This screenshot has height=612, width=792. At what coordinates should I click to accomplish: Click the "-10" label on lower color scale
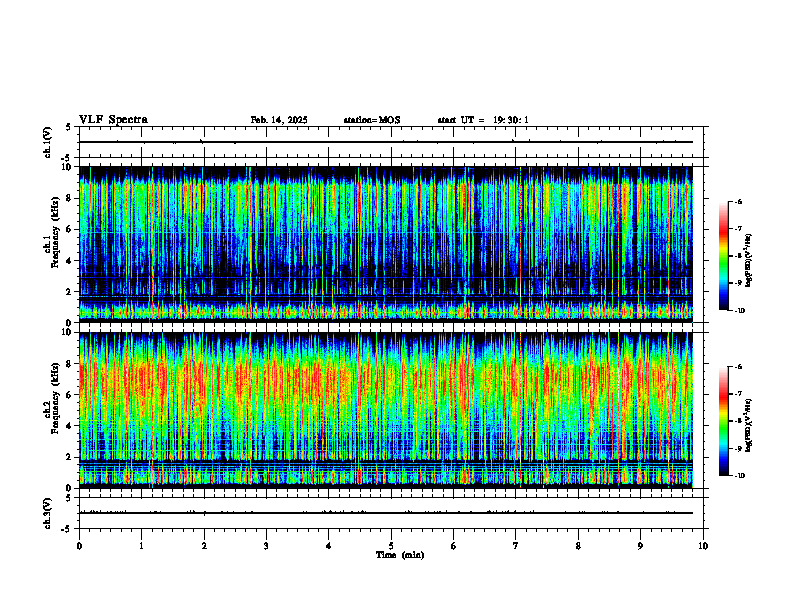(740, 476)
